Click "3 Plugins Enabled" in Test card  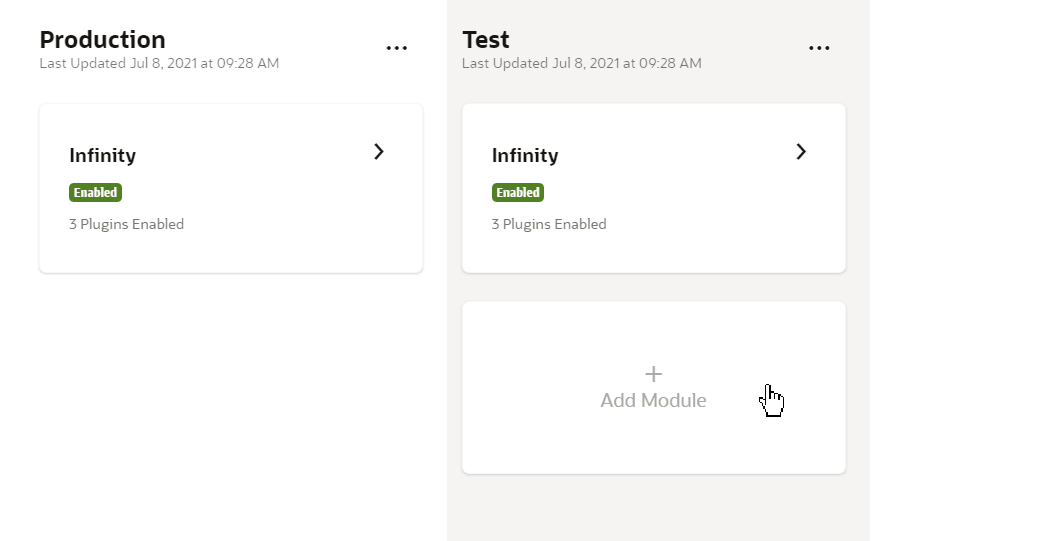[549, 224]
